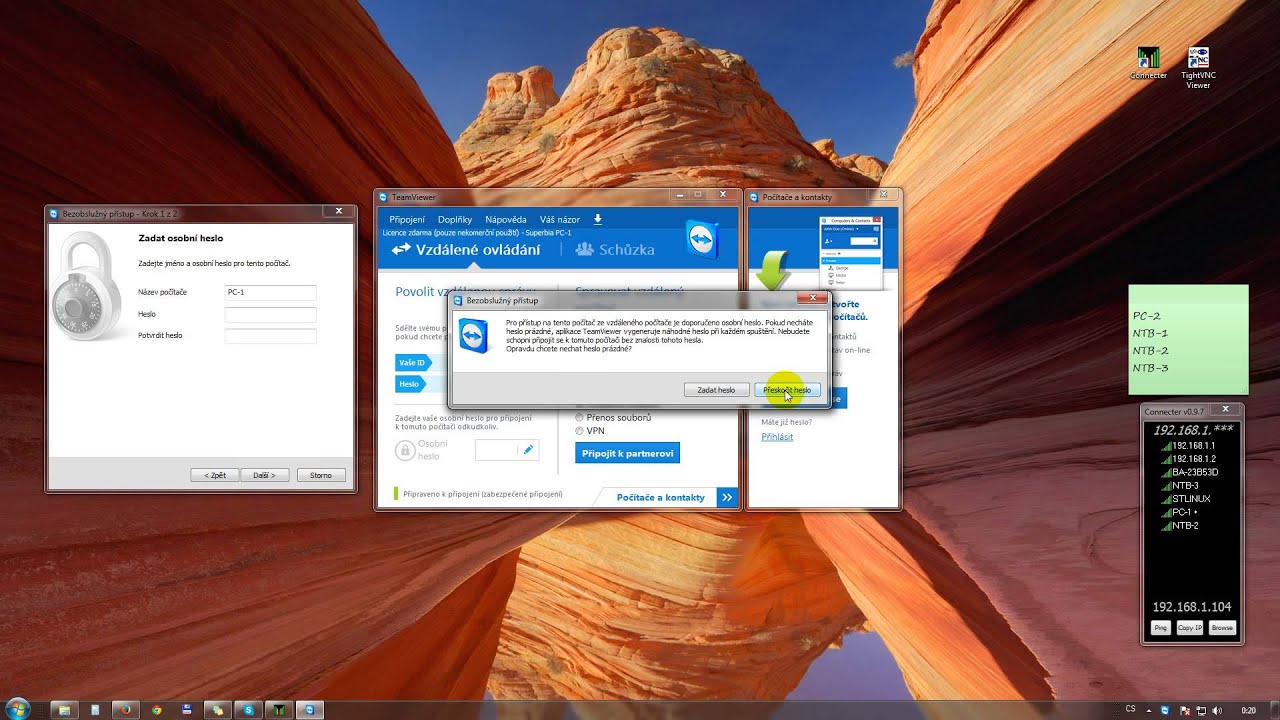This screenshot has height=720, width=1280.
Task: Click the volume speaker icon in the system tray
Action: [x=1216, y=710]
